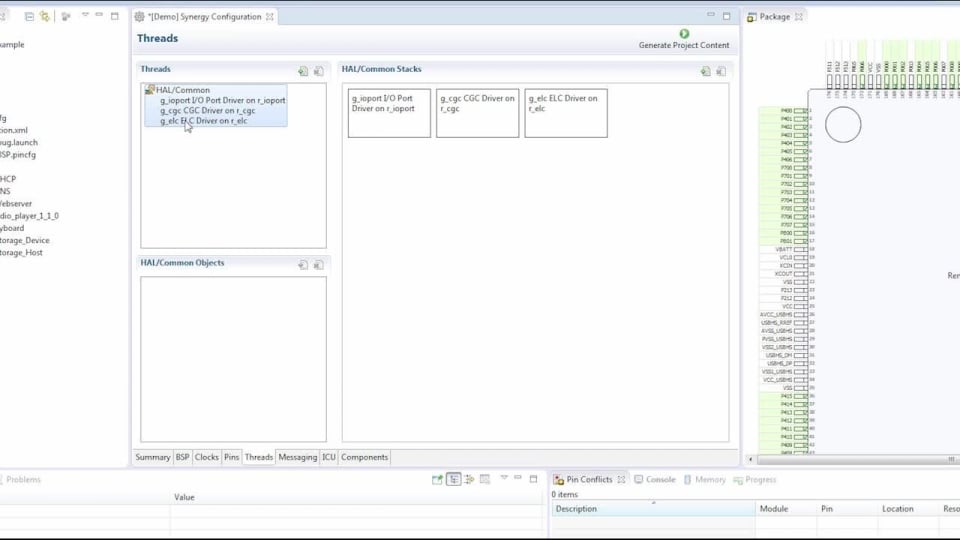Select g_ioport I/O Port Driver thread entry
This screenshot has height=540, width=960.
coord(222,101)
